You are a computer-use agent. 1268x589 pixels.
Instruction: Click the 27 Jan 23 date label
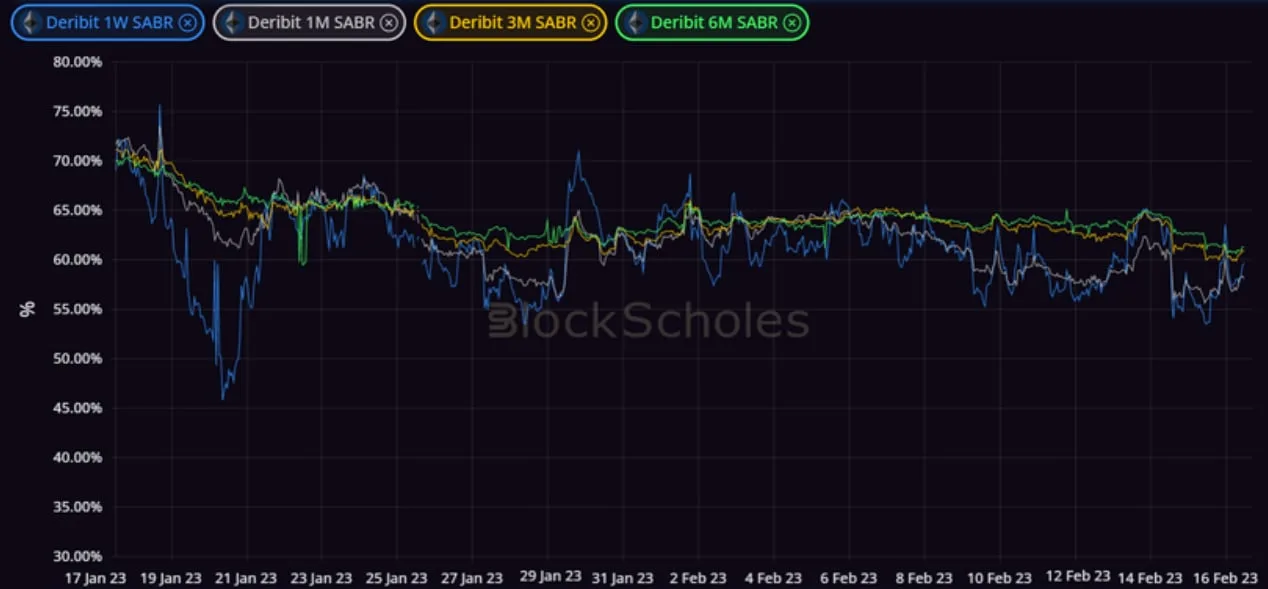click(x=472, y=578)
